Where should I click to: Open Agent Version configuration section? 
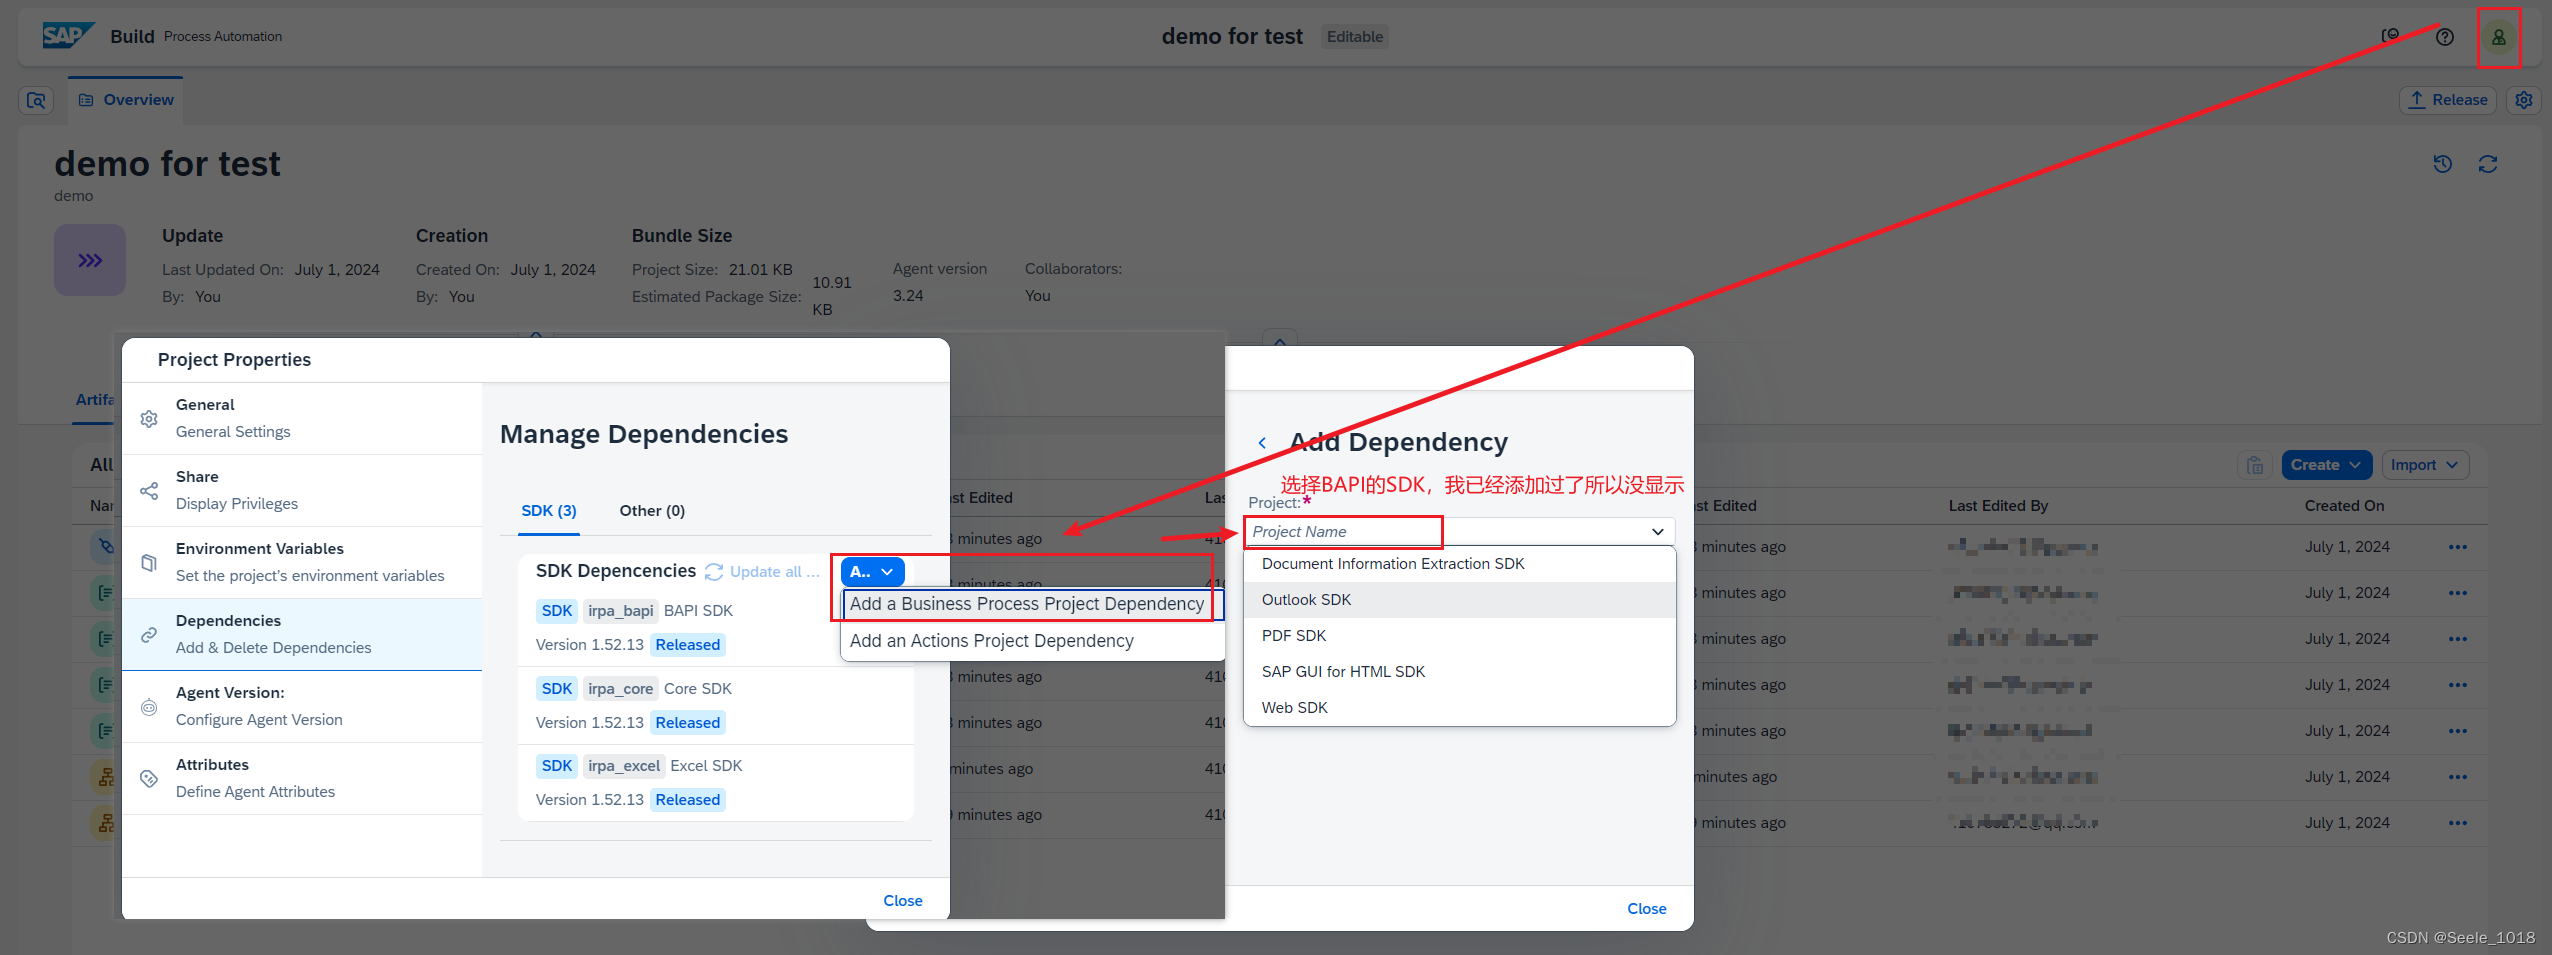click(x=302, y=706)
